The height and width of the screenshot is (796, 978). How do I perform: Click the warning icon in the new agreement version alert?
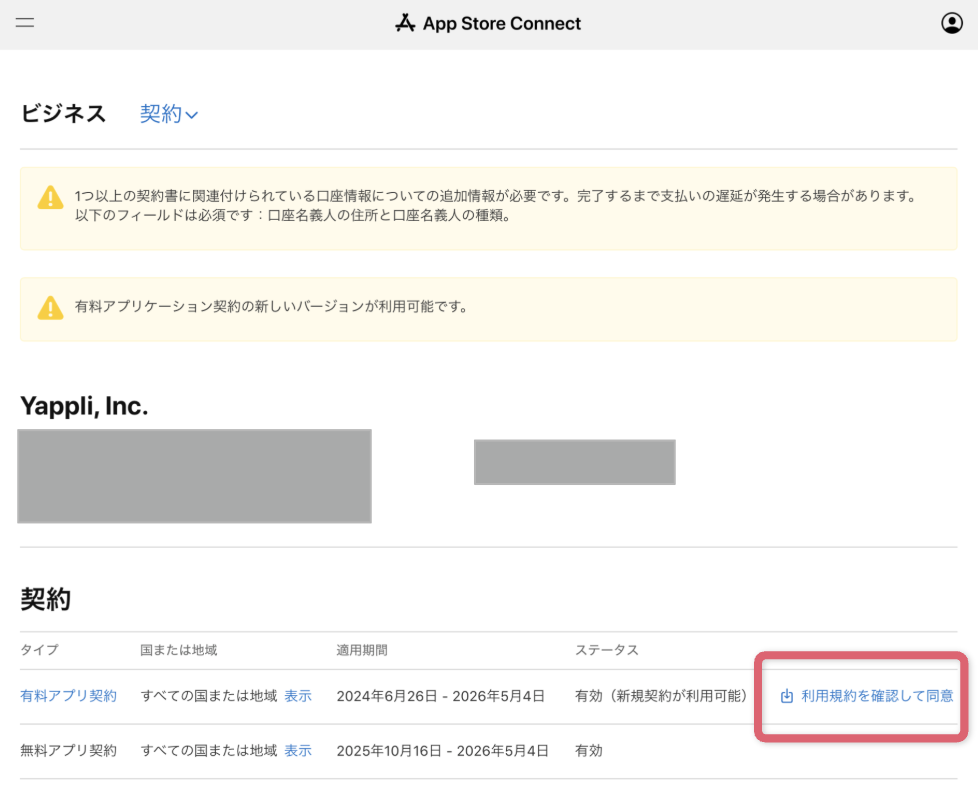51,308
